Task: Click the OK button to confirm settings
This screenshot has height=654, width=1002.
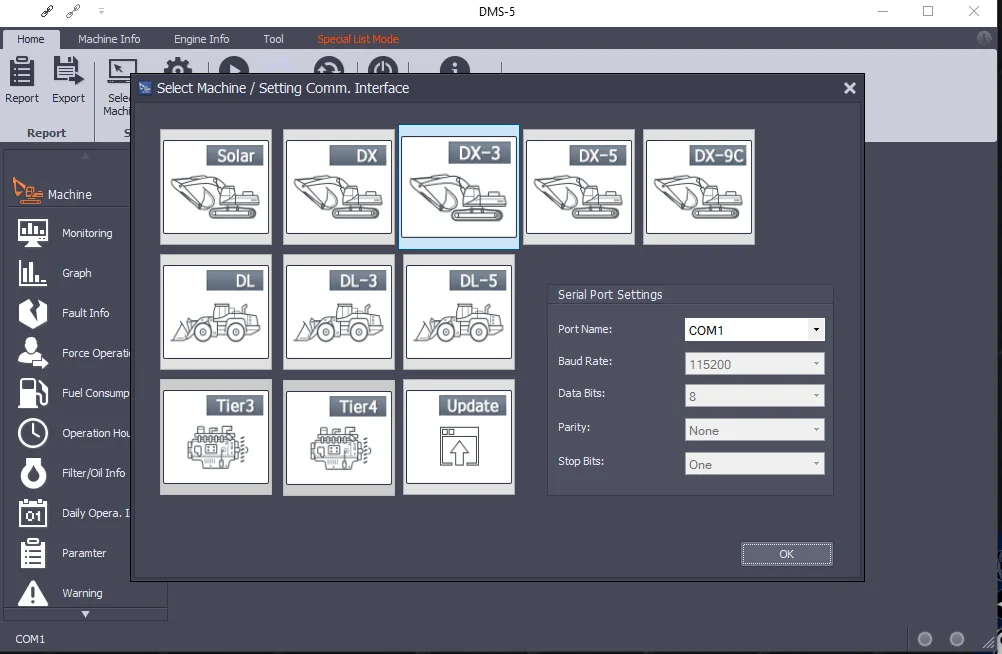Action: tap(786, 553)
